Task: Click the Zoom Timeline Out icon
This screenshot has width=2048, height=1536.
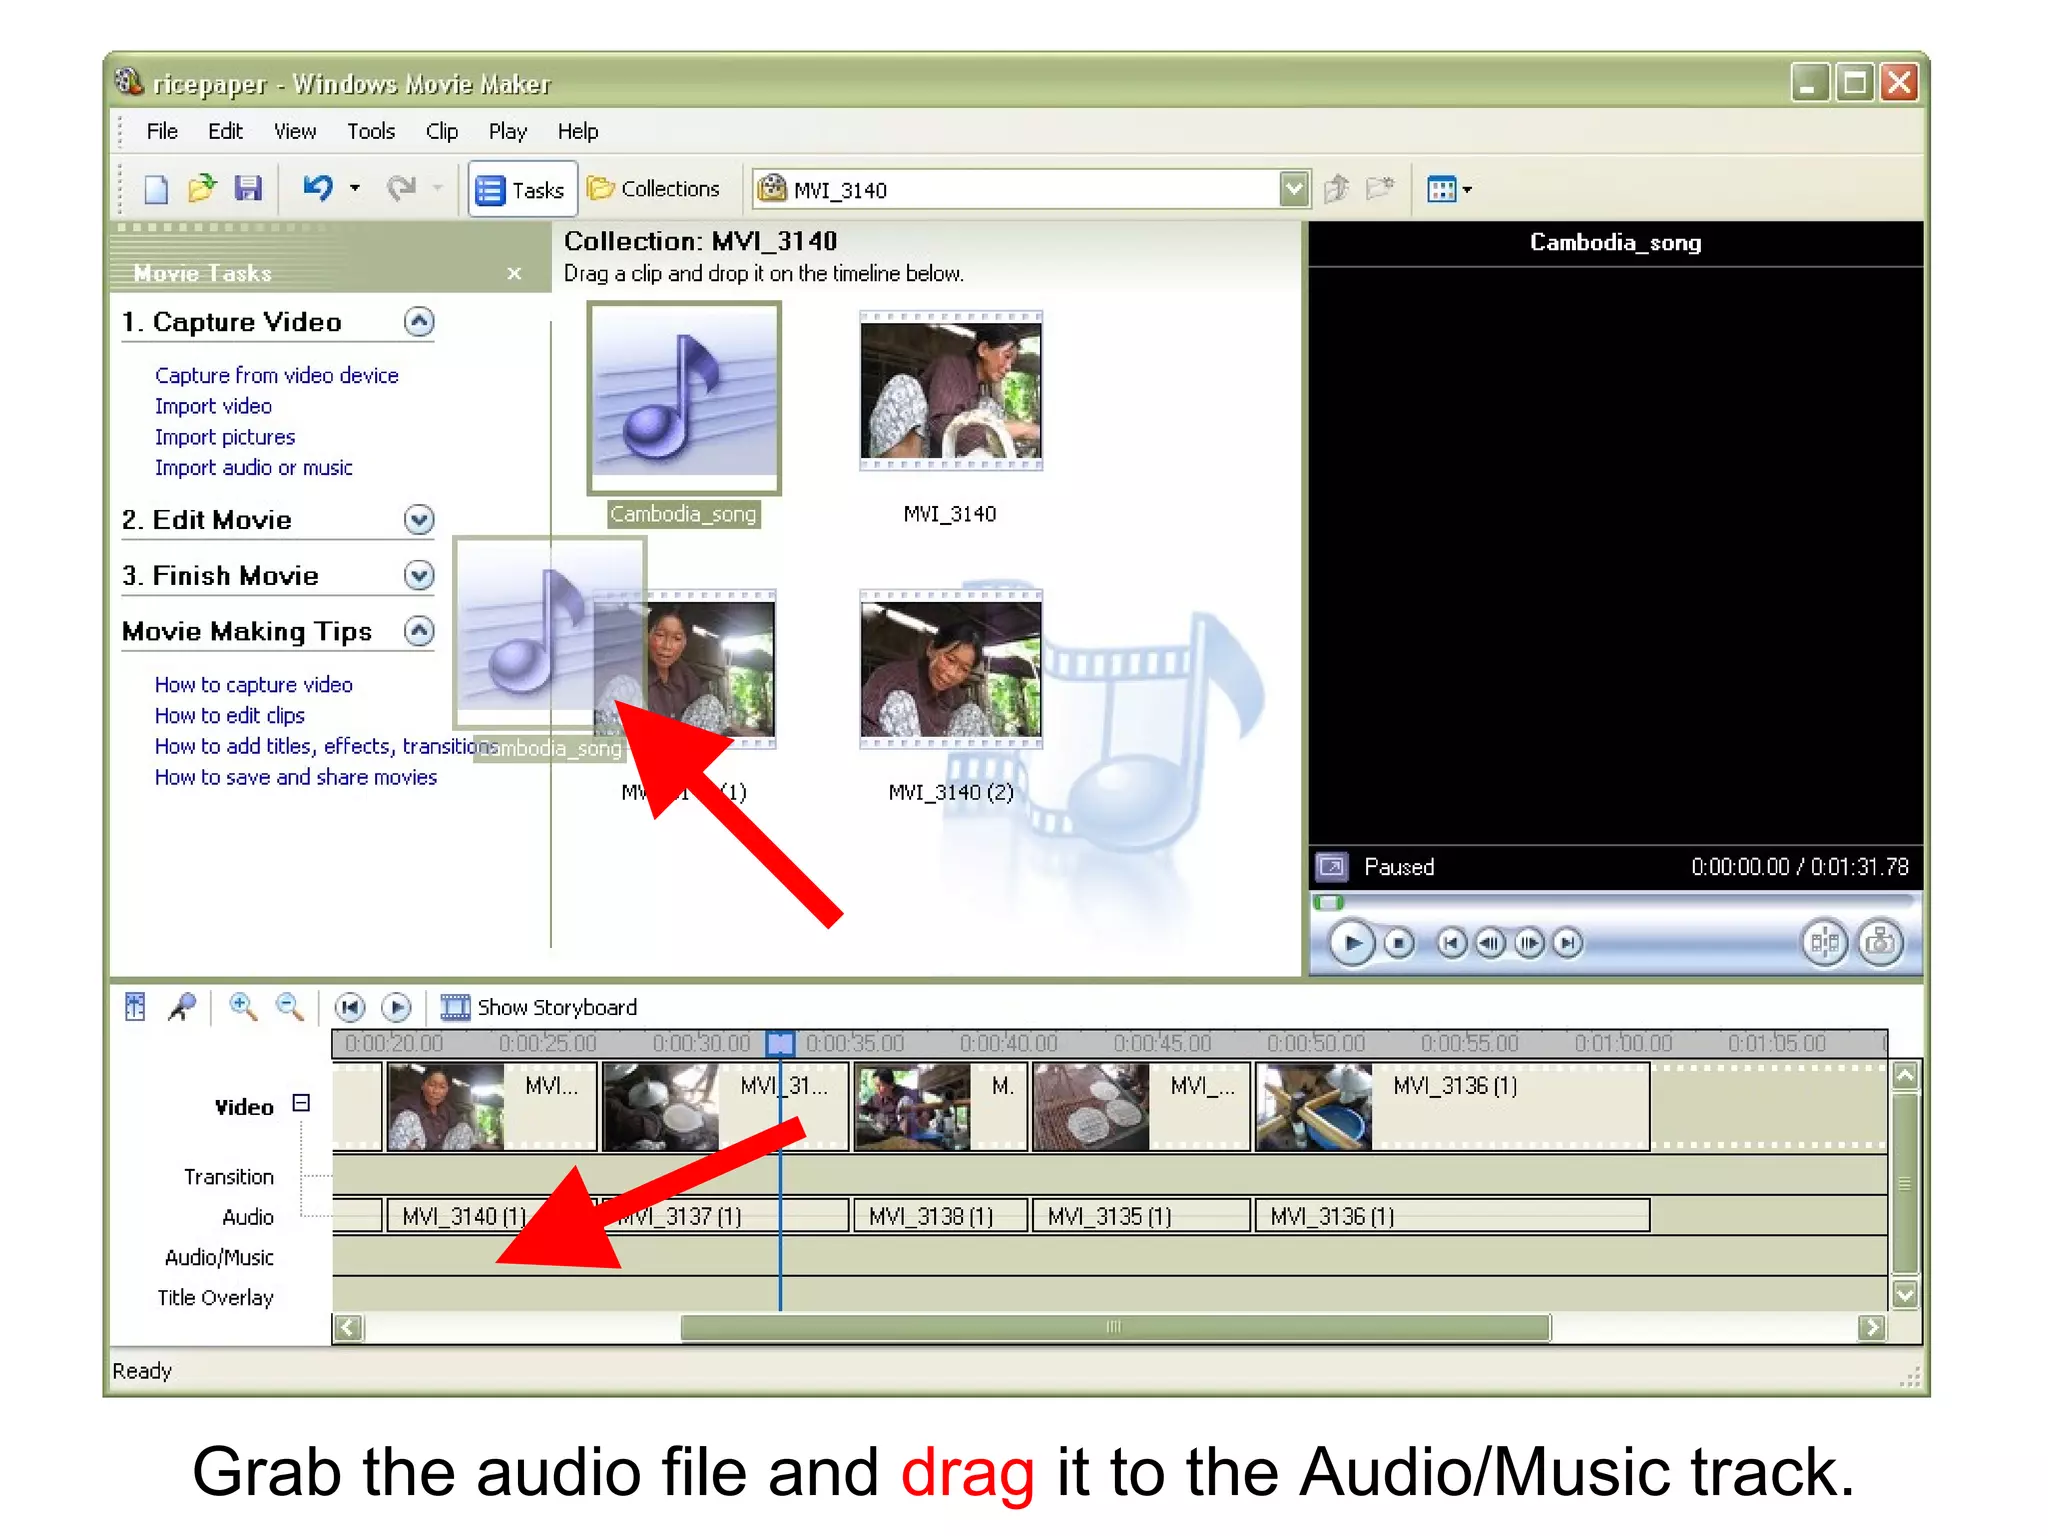Action: tap(290, 1006)
